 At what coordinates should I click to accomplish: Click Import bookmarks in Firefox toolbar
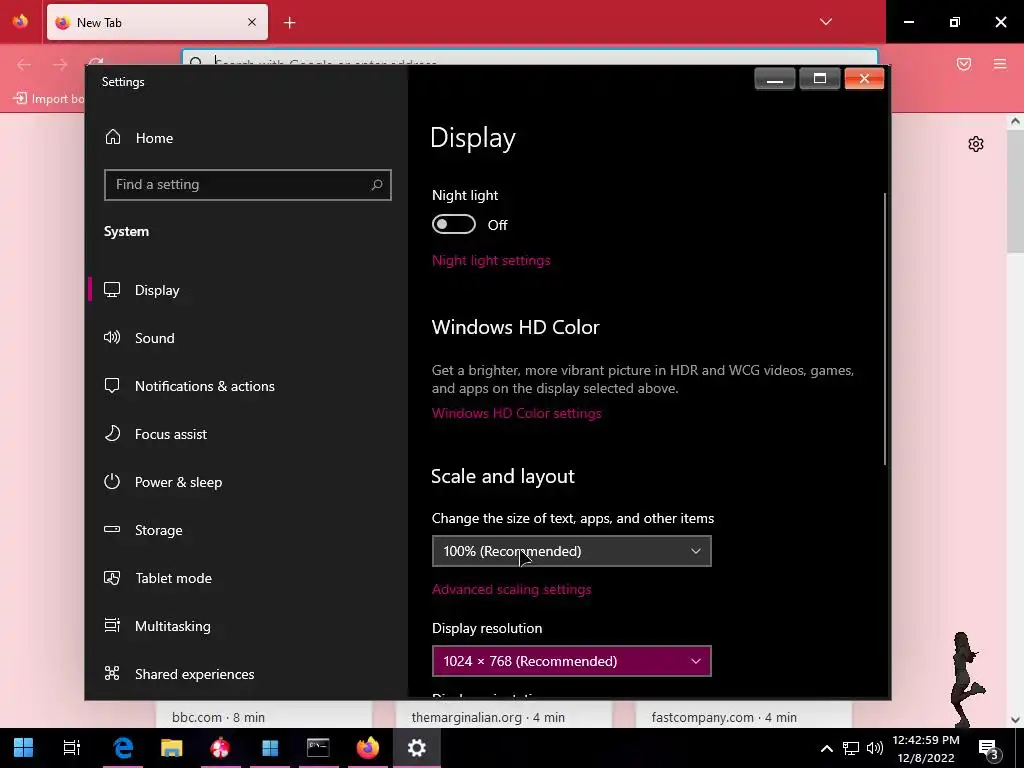[50, 99]
